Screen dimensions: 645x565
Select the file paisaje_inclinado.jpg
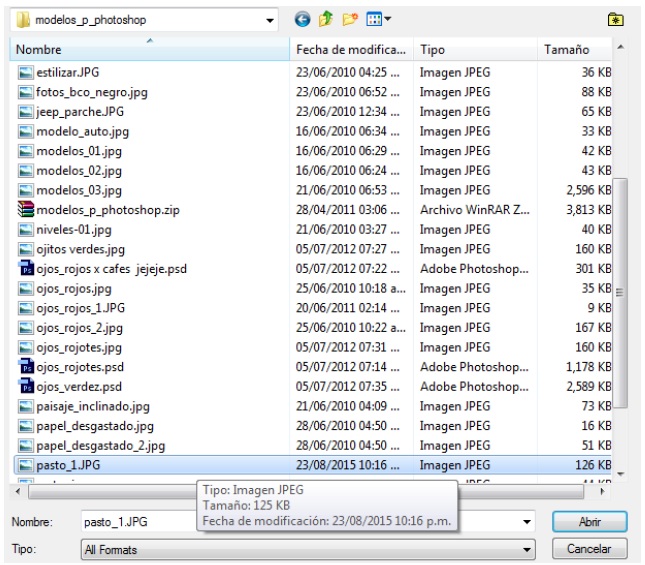point(93,406)
